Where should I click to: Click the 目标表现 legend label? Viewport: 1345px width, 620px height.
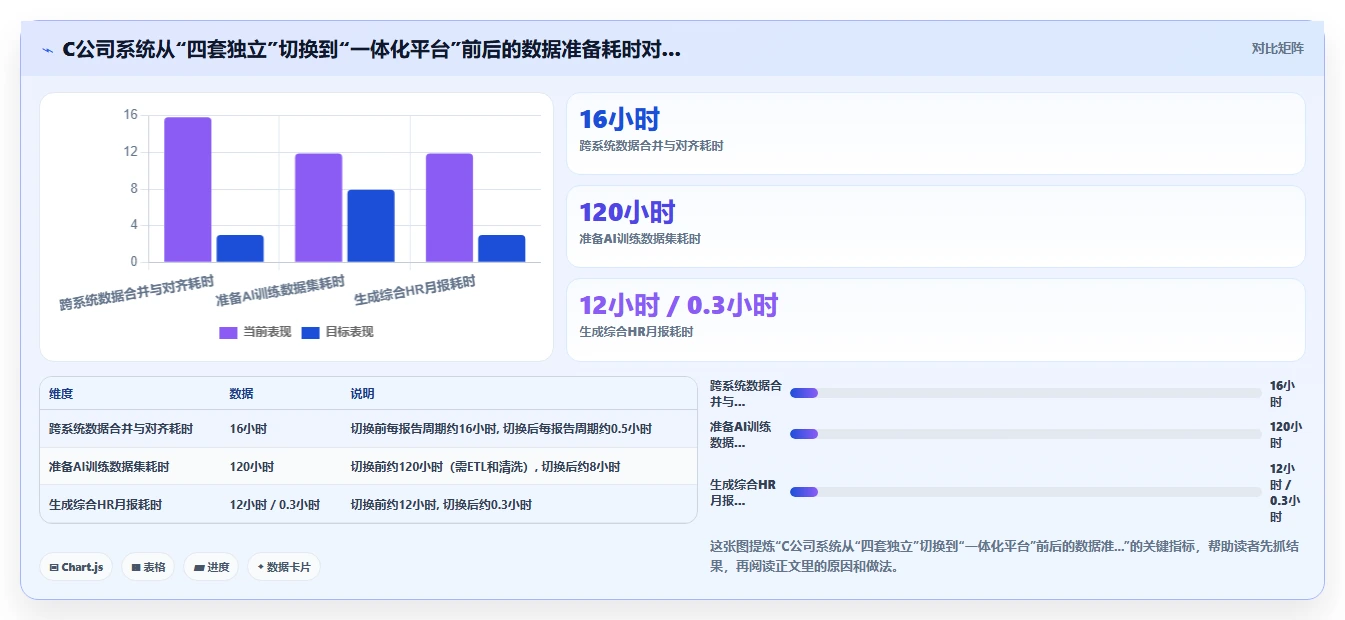click(x=349, y=332)
